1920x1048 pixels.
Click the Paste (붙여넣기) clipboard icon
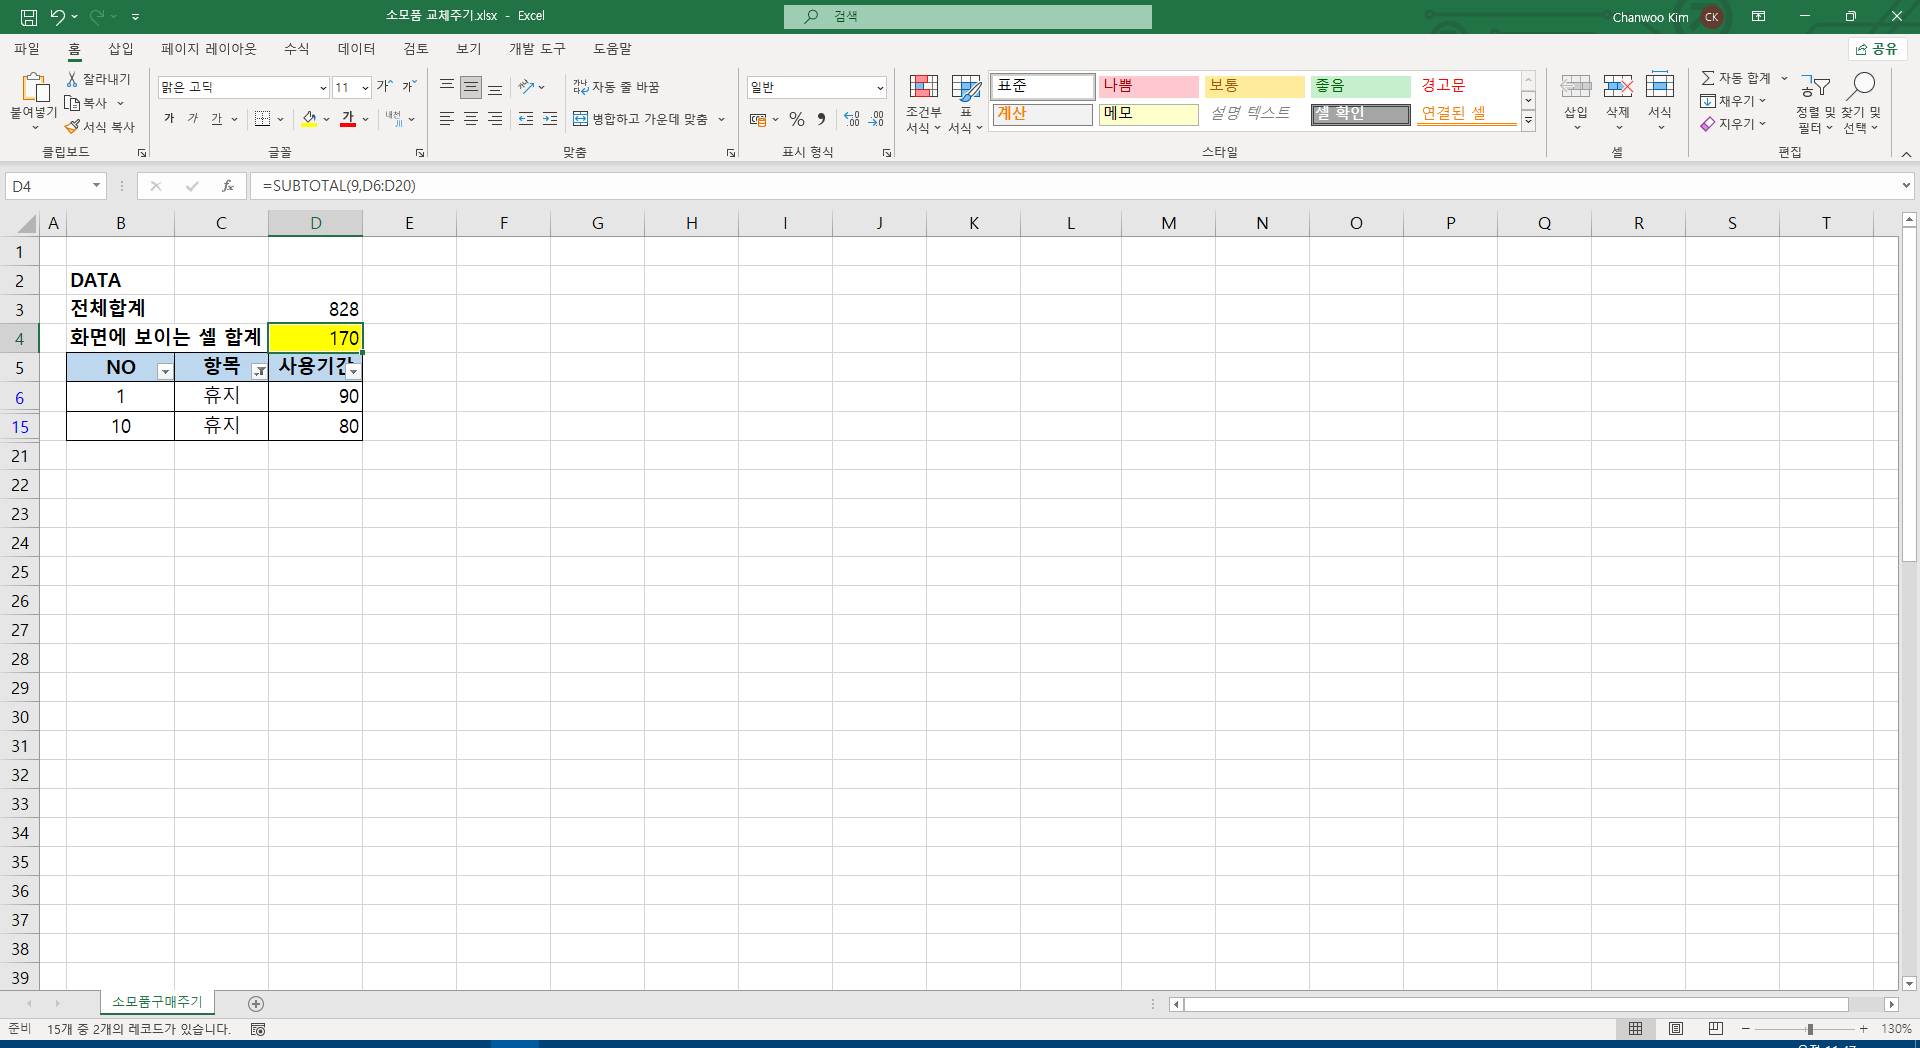tap(35, 88)
